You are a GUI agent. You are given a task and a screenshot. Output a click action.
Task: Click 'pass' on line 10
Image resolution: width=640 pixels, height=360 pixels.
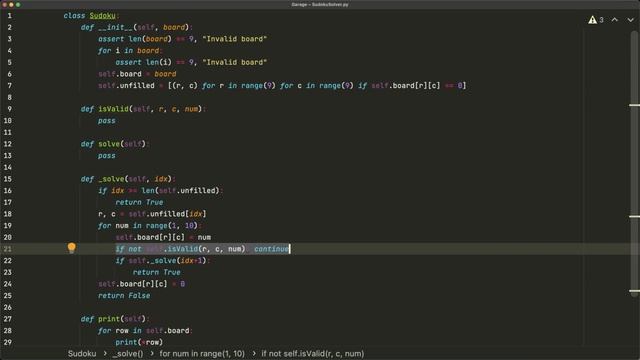[107, 121]
